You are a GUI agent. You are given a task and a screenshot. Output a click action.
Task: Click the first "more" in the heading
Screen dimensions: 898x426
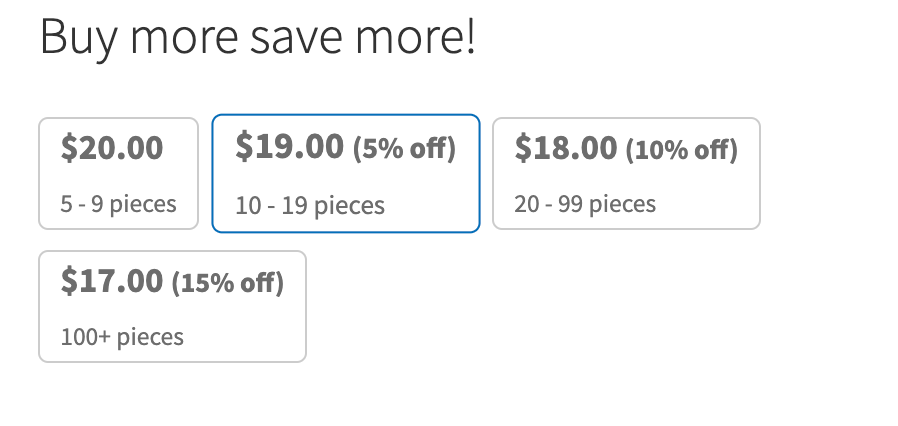[184, 40]
